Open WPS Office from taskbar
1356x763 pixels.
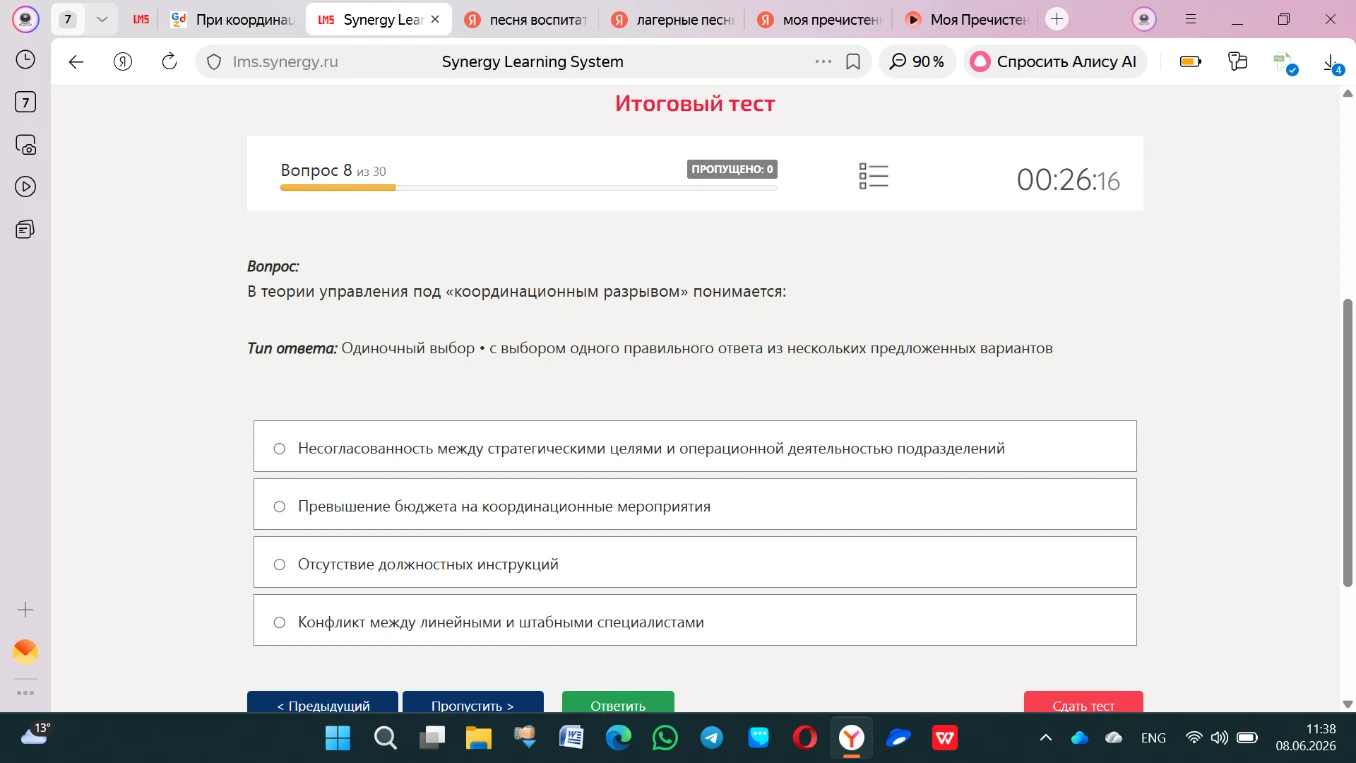point(945,738)
